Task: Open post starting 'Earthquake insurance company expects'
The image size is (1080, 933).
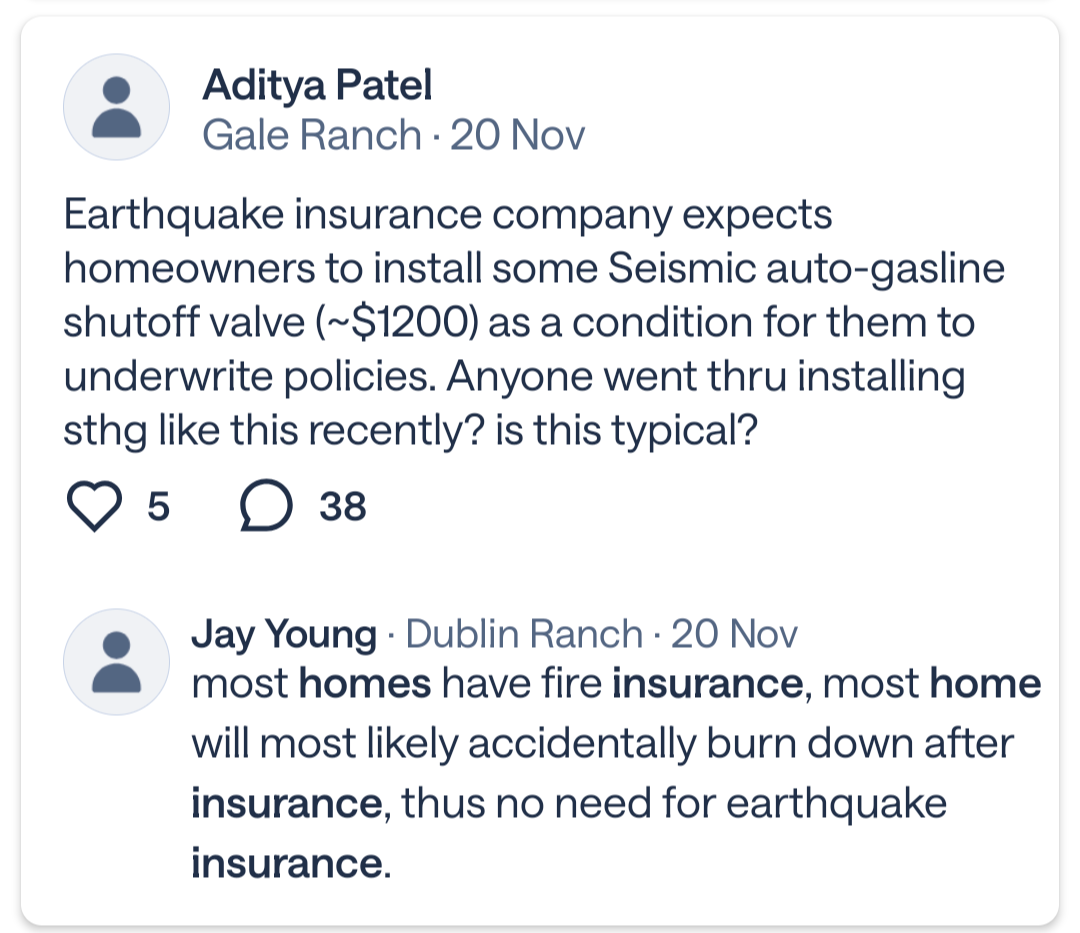Action: [448, 215]
